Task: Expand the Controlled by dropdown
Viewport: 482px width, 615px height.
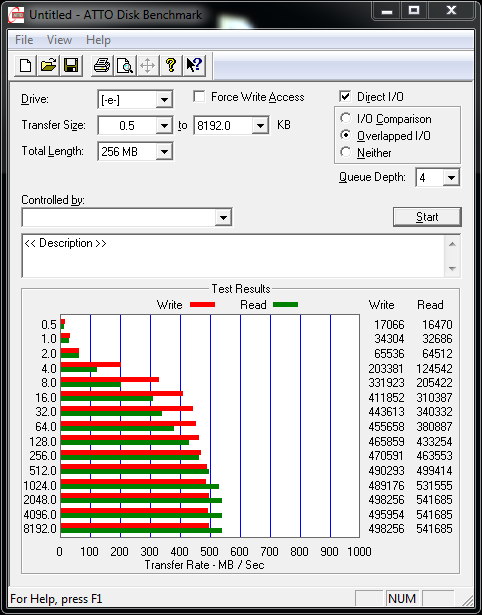Action: (223, 217)
